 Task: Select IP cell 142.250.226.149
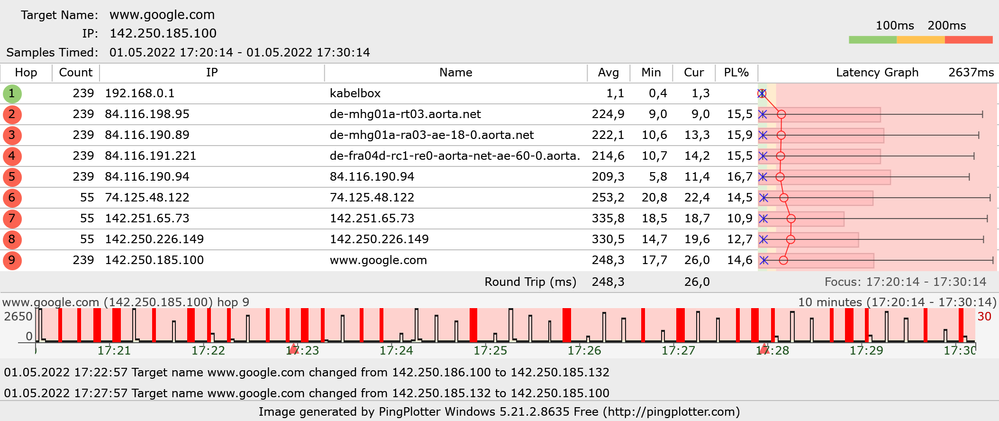154,239
